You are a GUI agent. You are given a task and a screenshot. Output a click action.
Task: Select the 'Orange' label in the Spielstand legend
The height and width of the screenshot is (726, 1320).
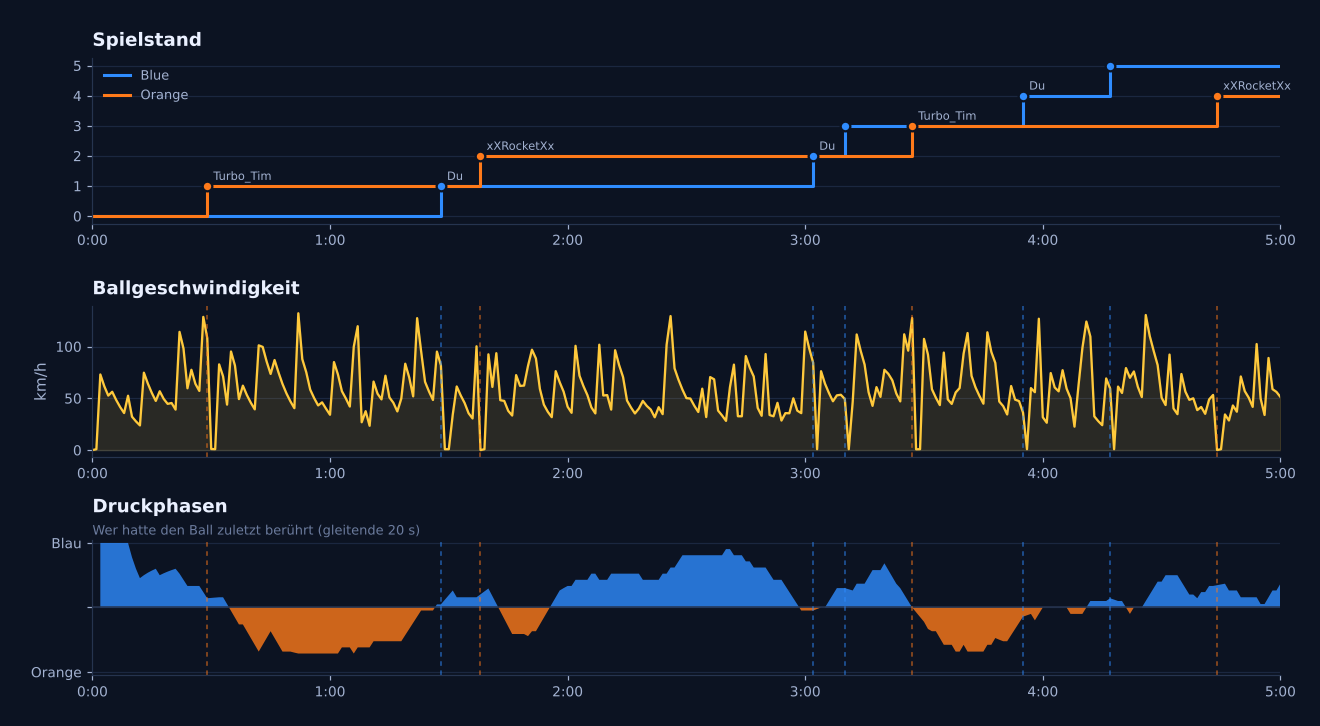click(x=164, y=96)
